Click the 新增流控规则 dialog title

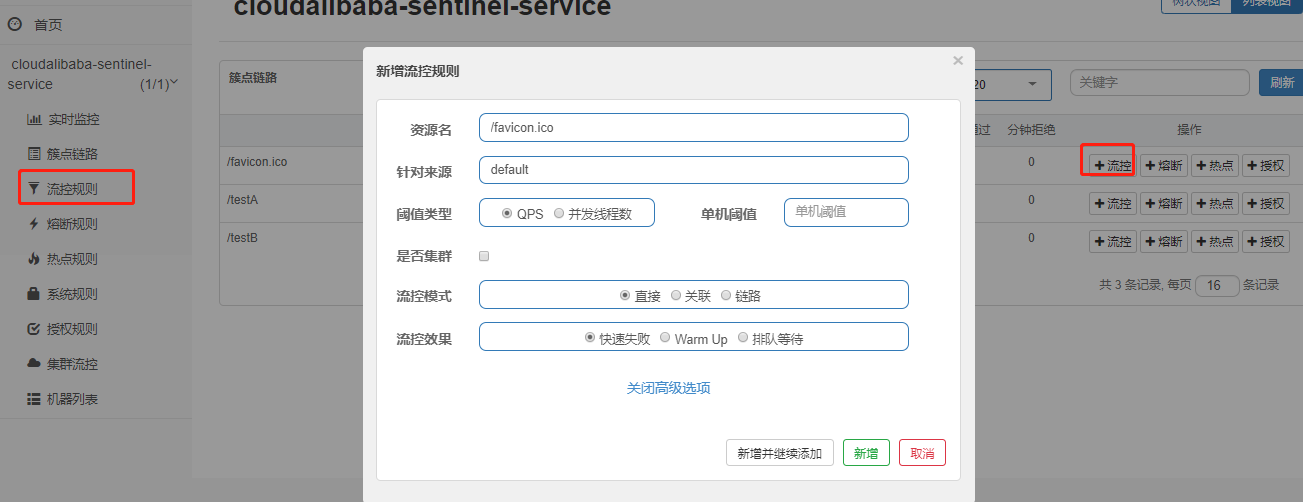[x=418, y=71]
